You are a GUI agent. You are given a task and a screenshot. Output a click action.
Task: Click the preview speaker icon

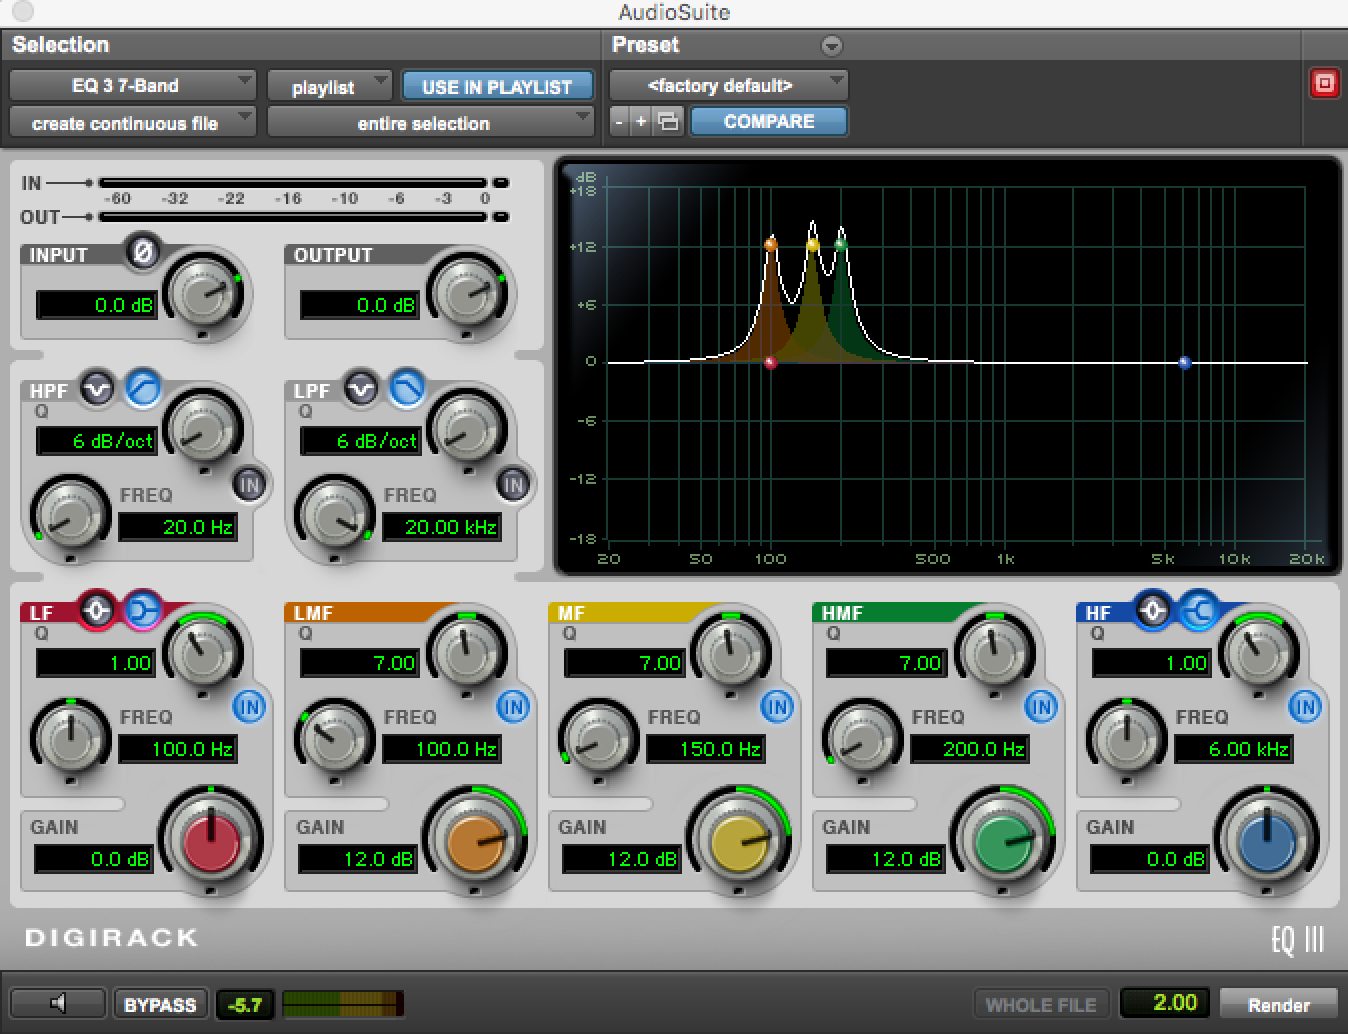58,1004
